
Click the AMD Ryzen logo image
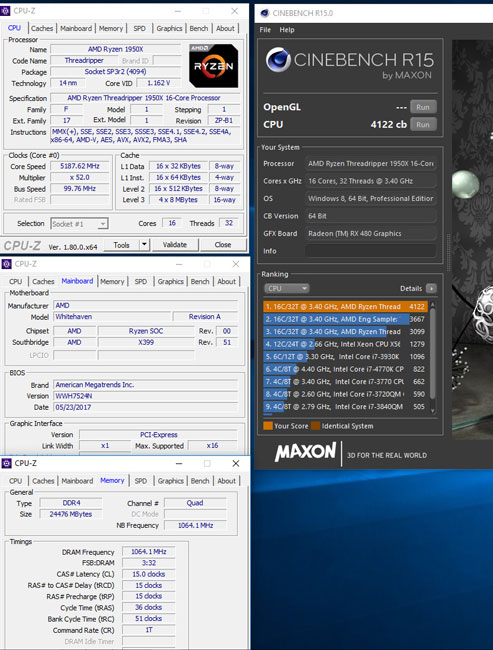coord(214,65)
